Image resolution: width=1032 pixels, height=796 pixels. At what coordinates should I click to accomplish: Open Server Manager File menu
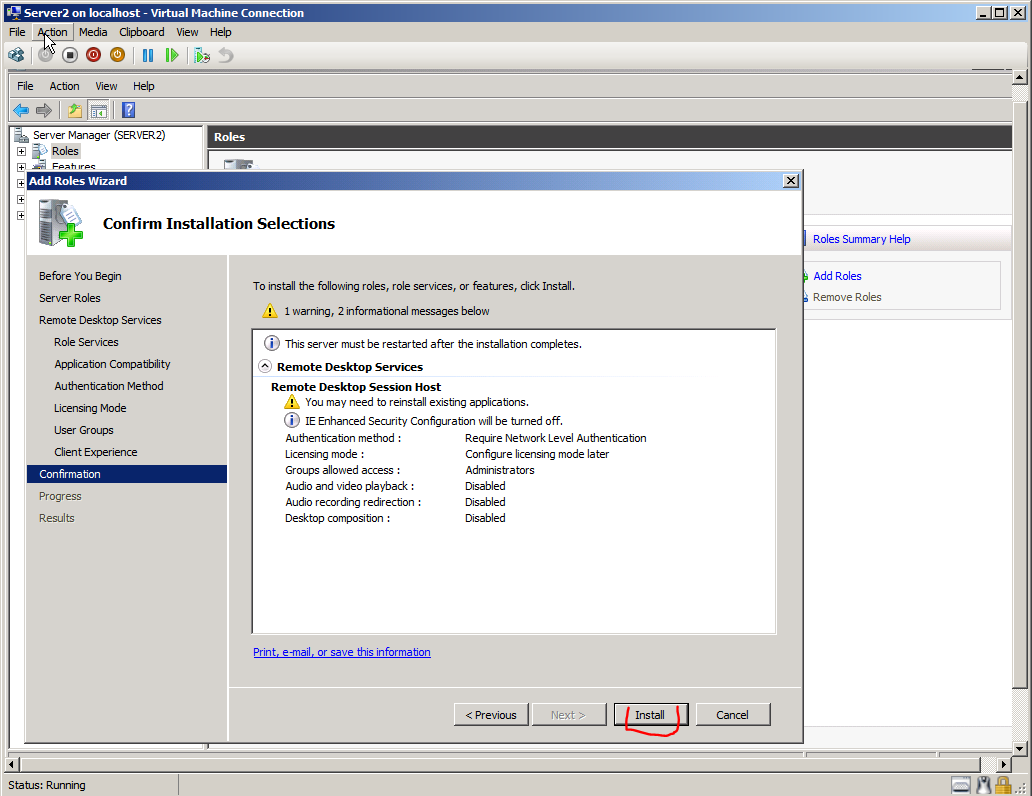coord(25,86)
